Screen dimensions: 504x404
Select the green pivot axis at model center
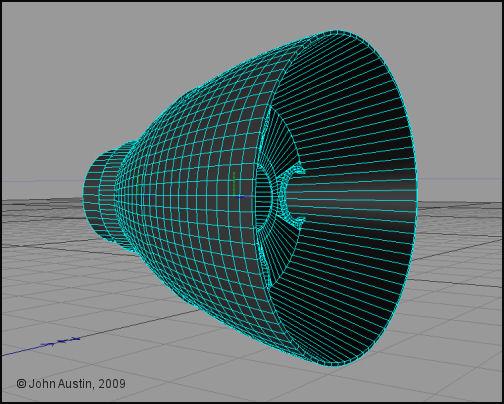pyautogui.click(x=234, y=184)
